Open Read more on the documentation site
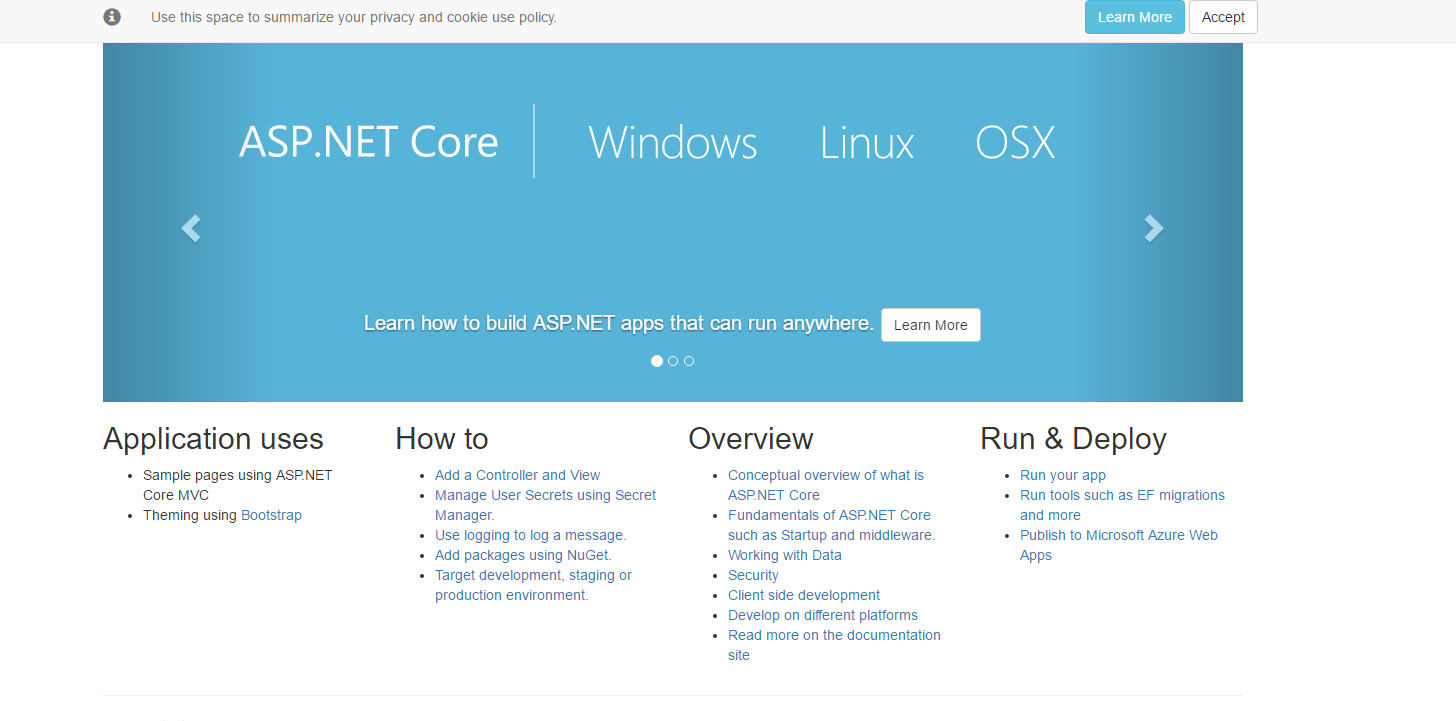The width and height of the screenshot is (1456, 721). [x=834, y=645]
